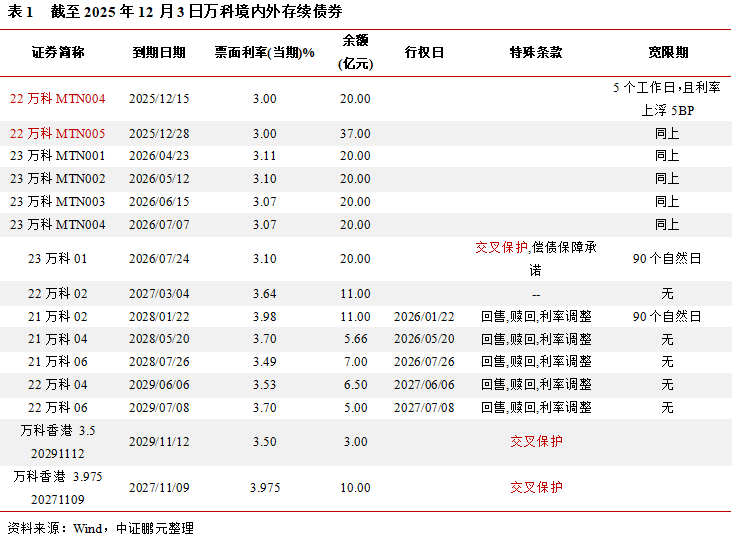Open the red 22 万科 MTN004 bond name
732x539 pixels.
coord(57,99)
